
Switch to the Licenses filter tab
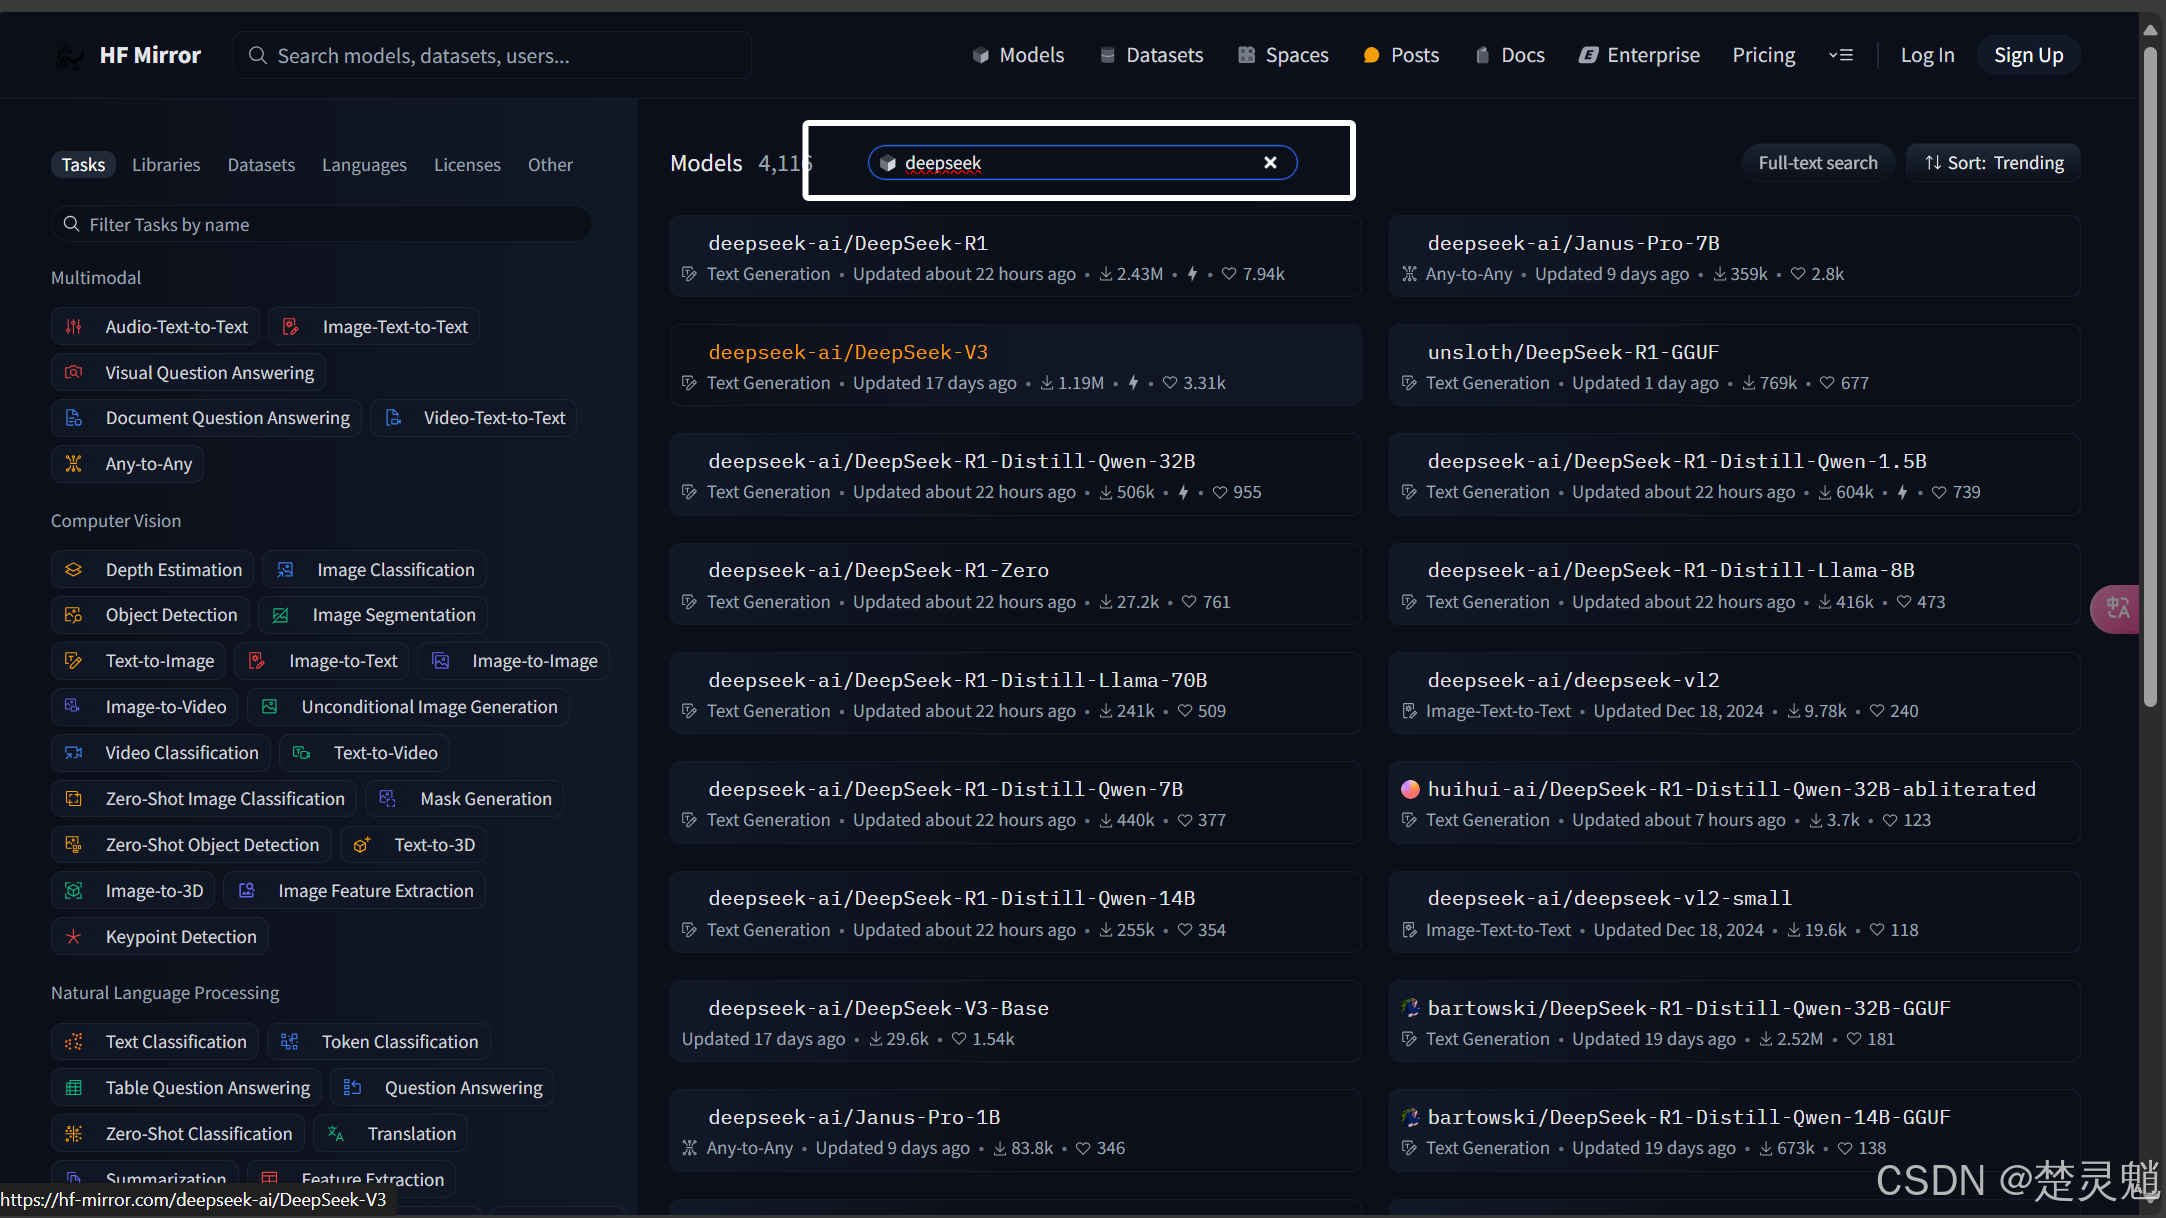point(467,165)
